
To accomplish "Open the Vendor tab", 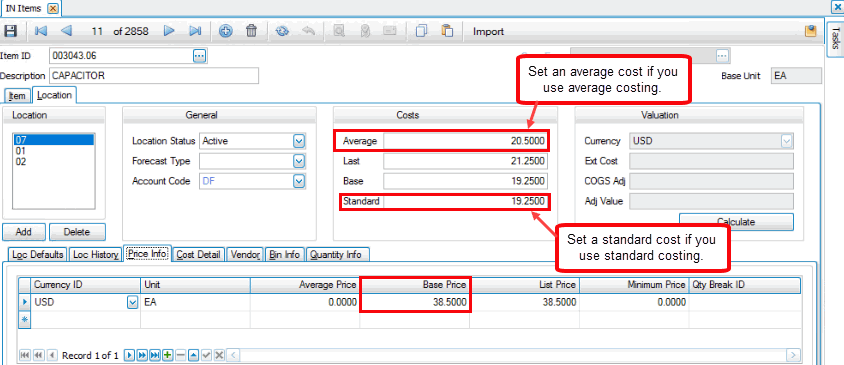I will 245,255.
